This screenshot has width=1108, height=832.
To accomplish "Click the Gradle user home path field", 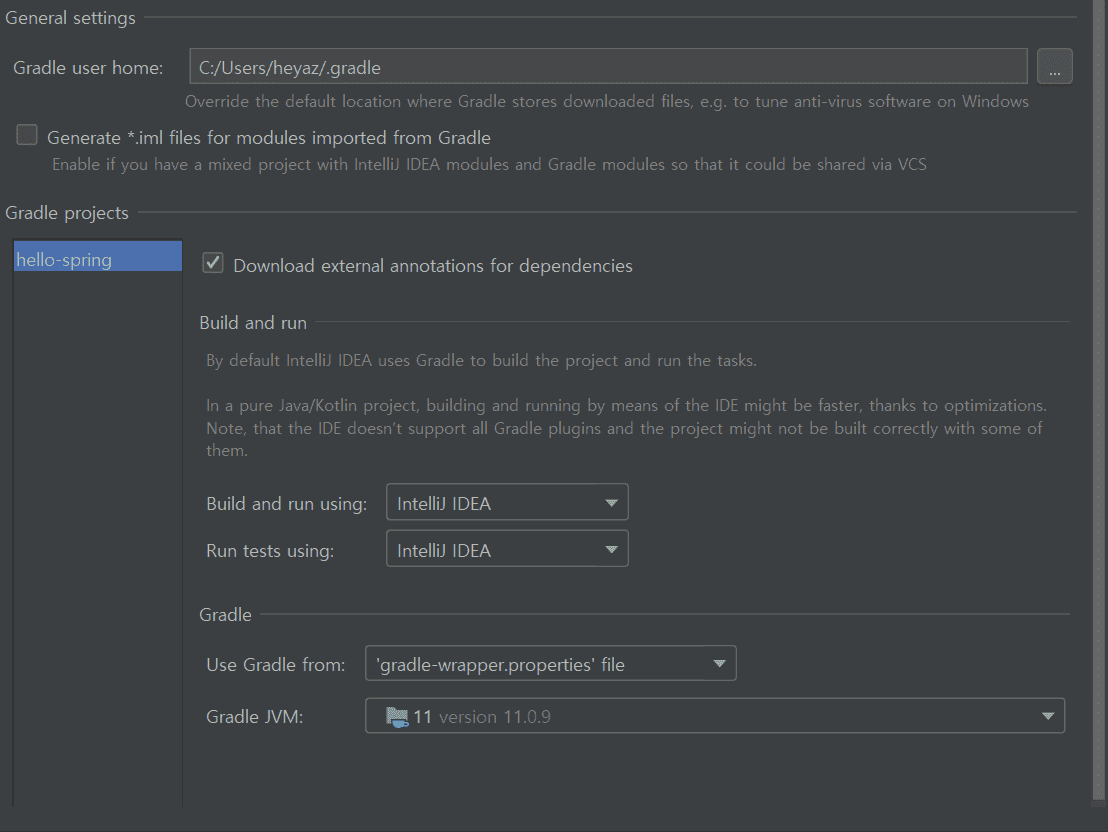I will click(x=608, y=66).
